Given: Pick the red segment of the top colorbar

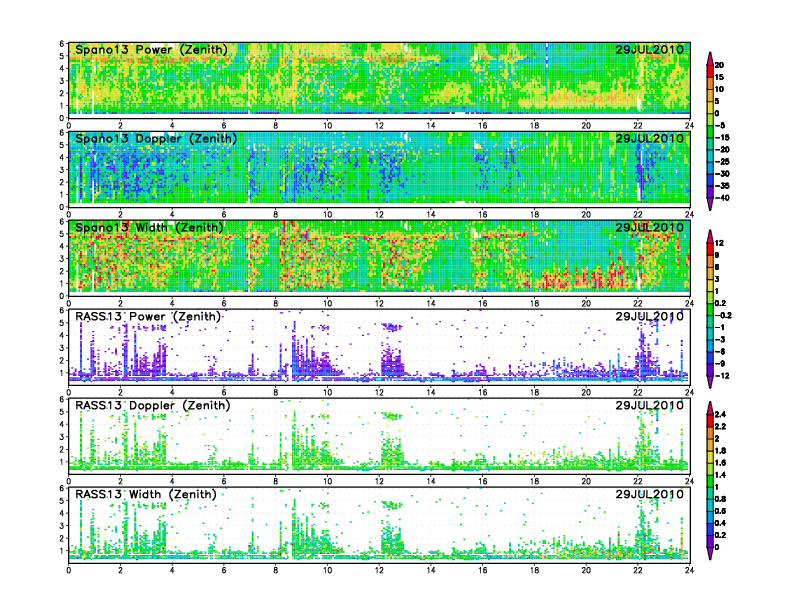Looking at the screenshot, I should [710, 71].
